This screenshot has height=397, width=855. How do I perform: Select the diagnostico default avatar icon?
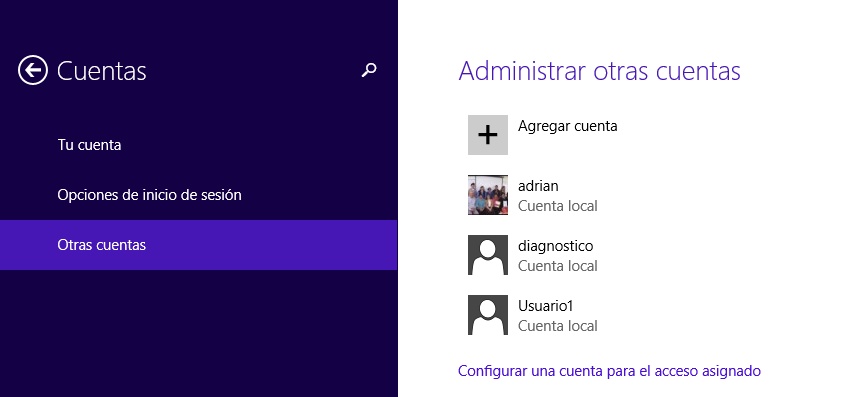pyautogui.click(x=487, y=255)
